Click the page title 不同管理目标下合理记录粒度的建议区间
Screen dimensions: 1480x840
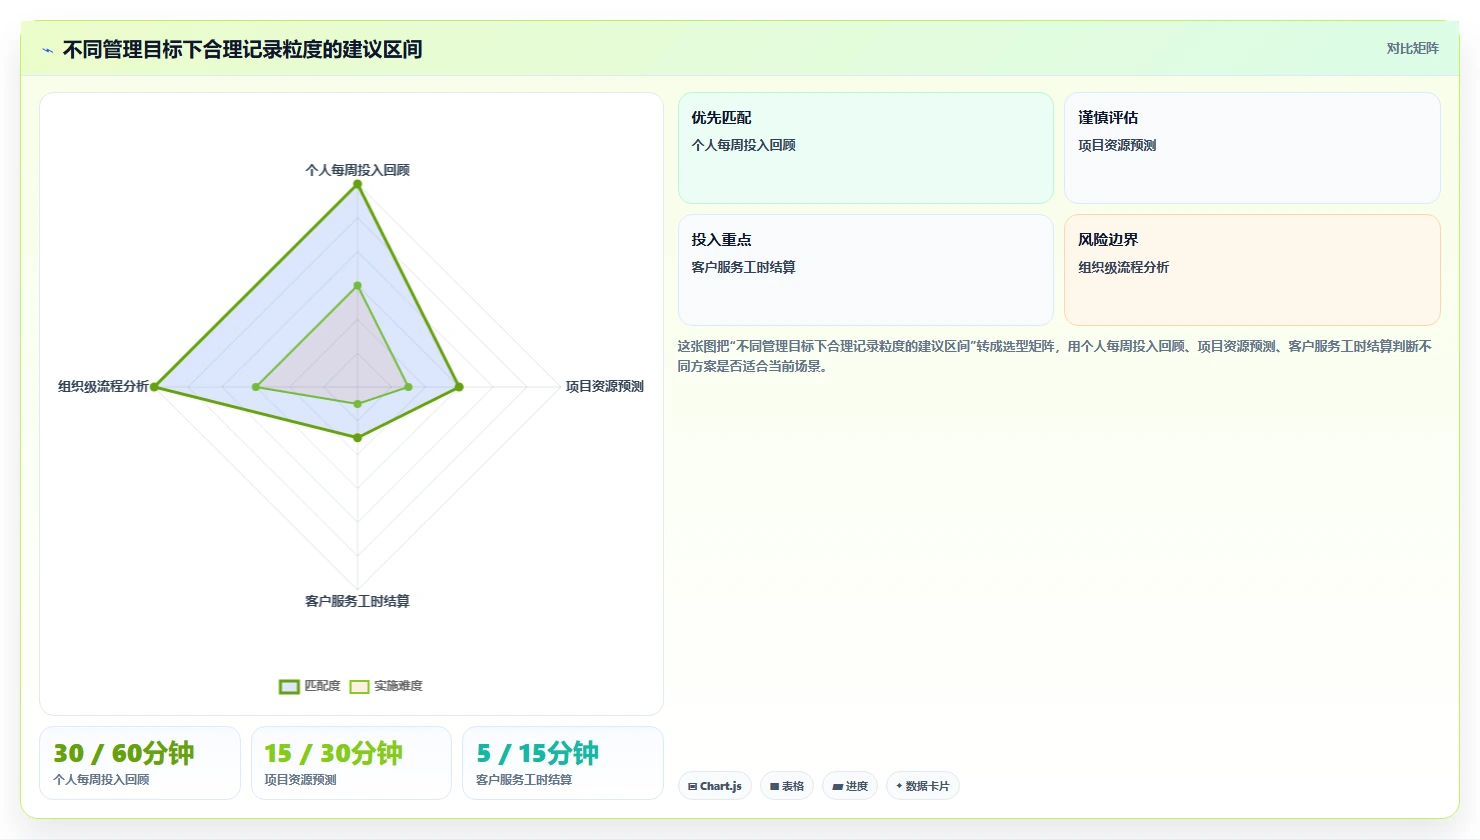click(x=242, y=49)
